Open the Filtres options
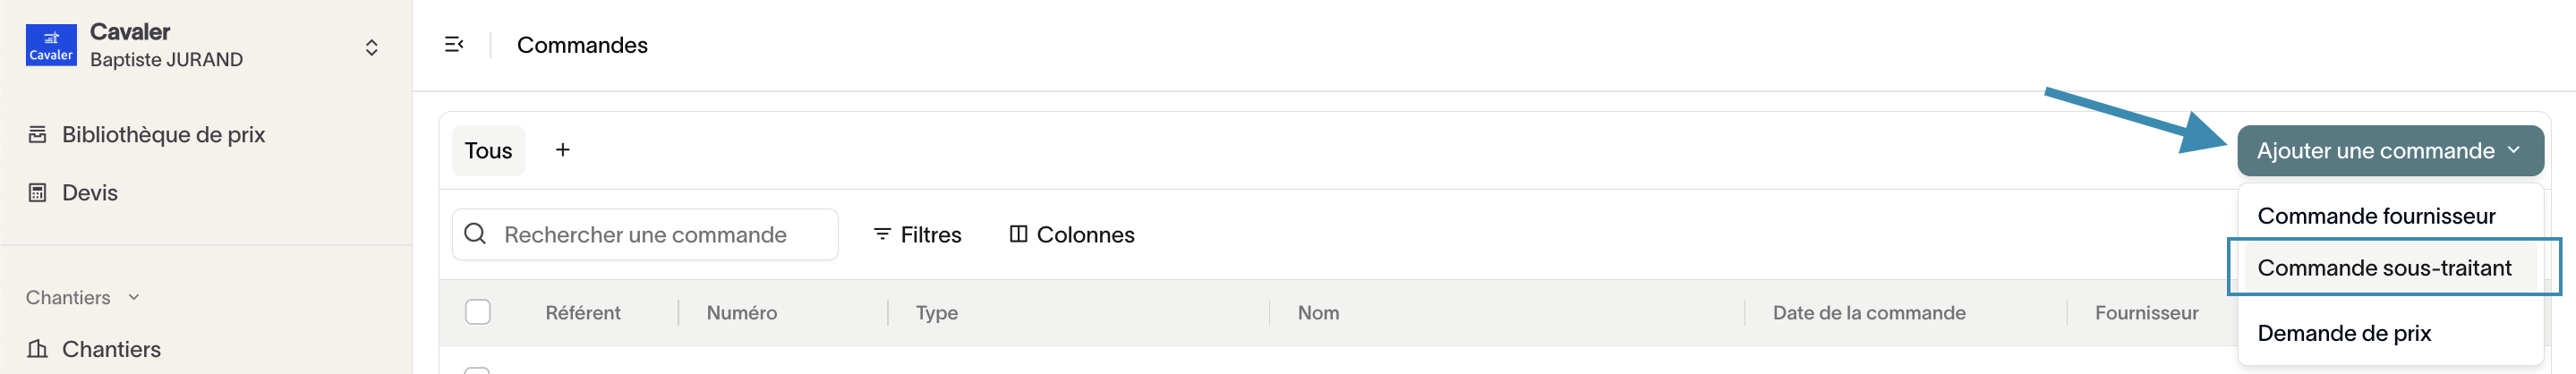Screen dimensions: 2576x374 [917, 235]
